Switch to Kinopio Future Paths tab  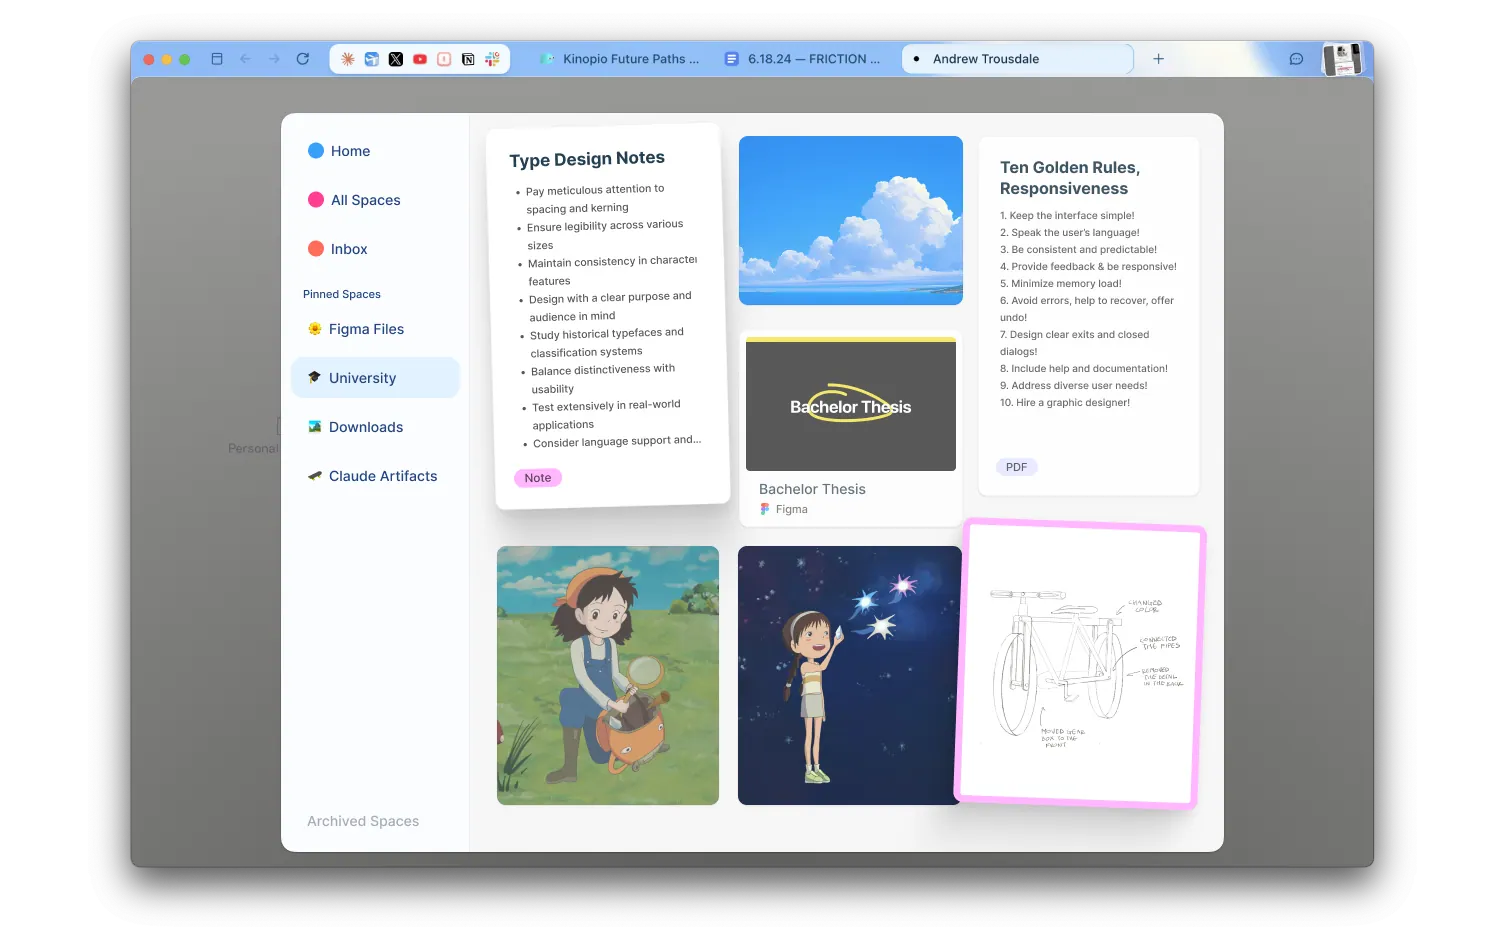tap(620, 59)
